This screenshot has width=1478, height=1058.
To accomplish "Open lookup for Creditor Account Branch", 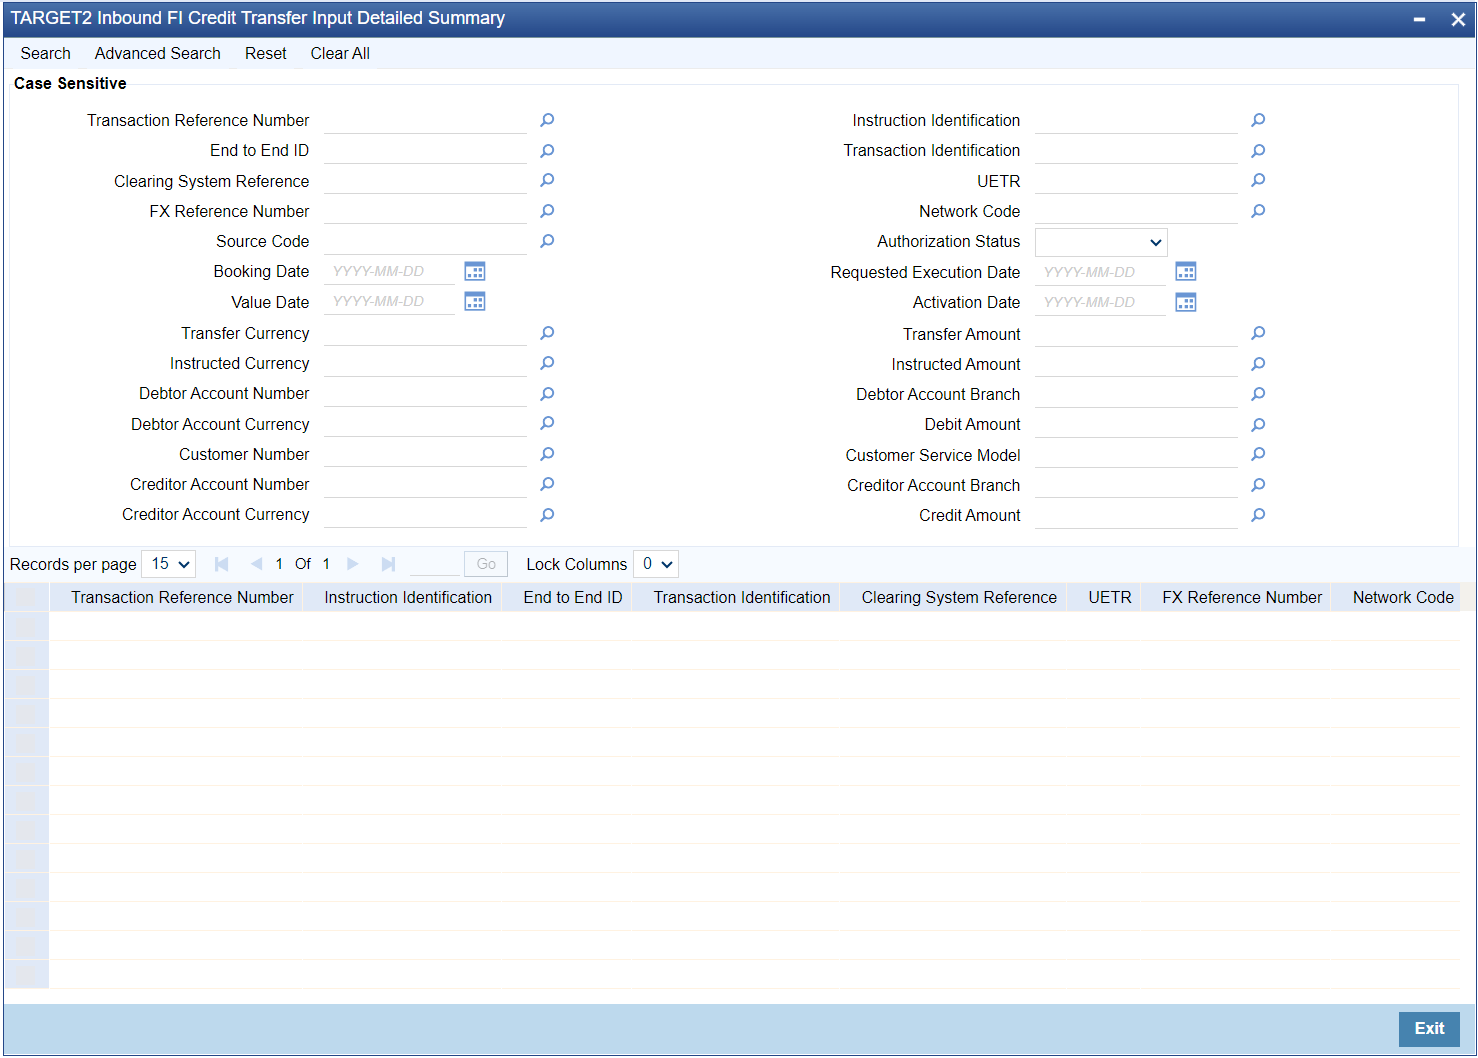I will (1258, 485).
